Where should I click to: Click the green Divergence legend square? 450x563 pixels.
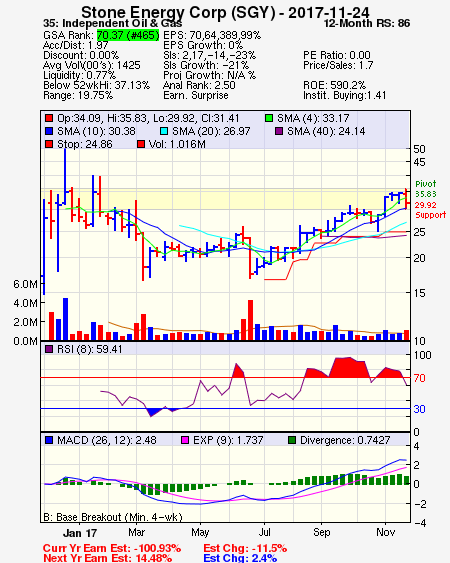292,440
